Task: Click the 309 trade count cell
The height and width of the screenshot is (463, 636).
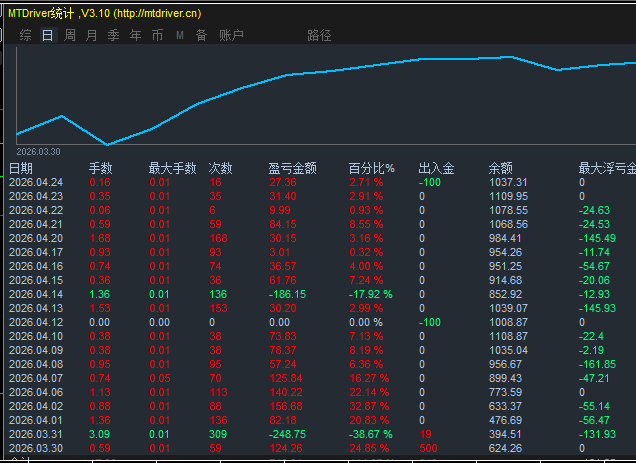Action: 218,434
